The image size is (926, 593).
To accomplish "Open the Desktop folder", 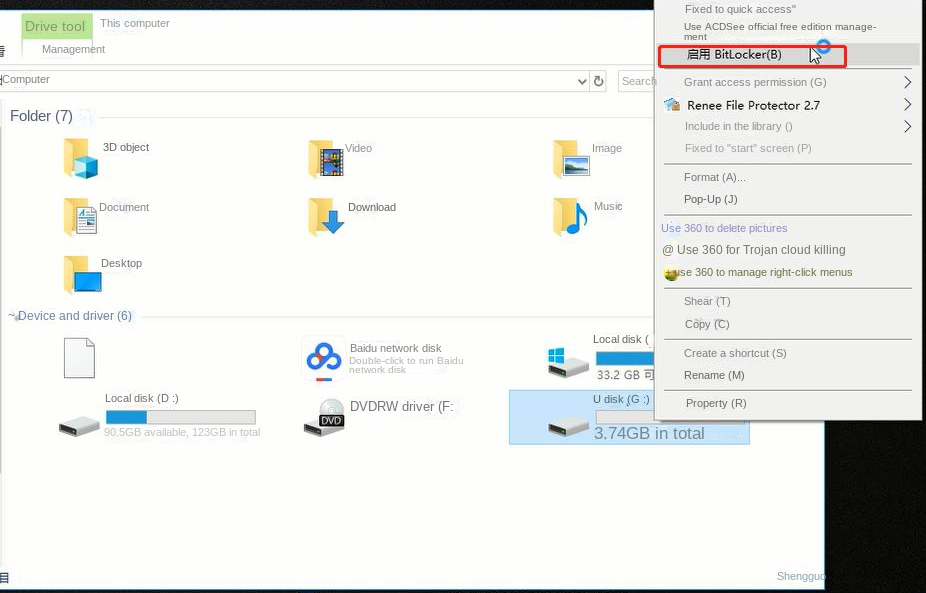I will [x=82, y=272].
